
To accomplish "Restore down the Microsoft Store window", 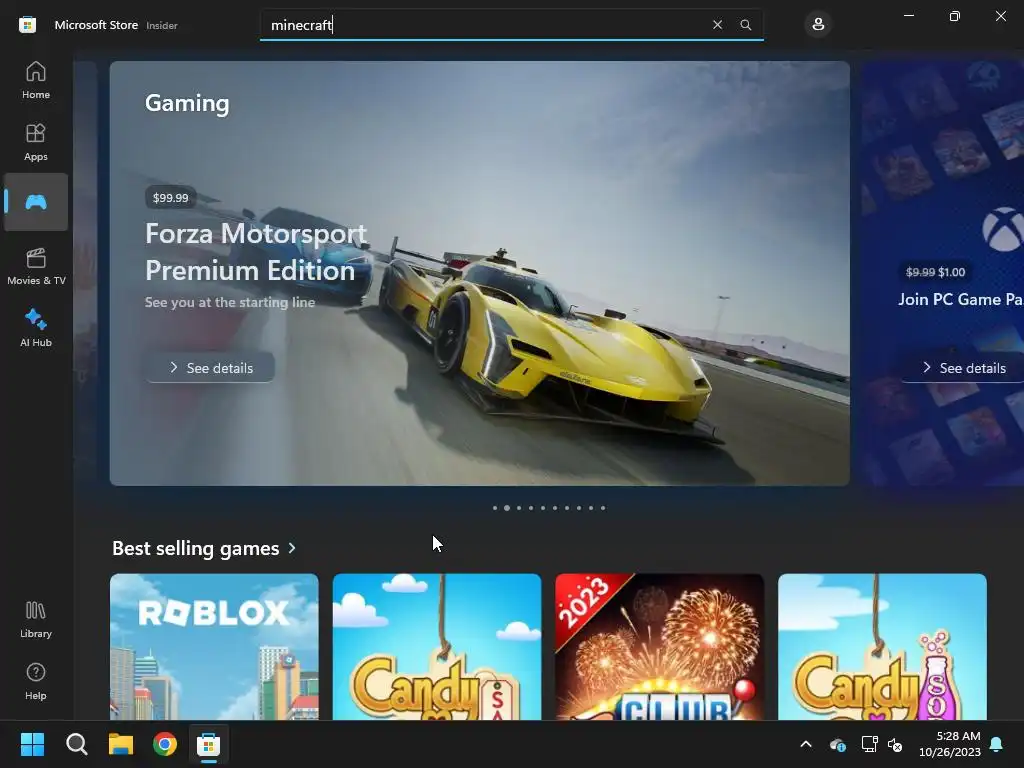I will 955,16.
